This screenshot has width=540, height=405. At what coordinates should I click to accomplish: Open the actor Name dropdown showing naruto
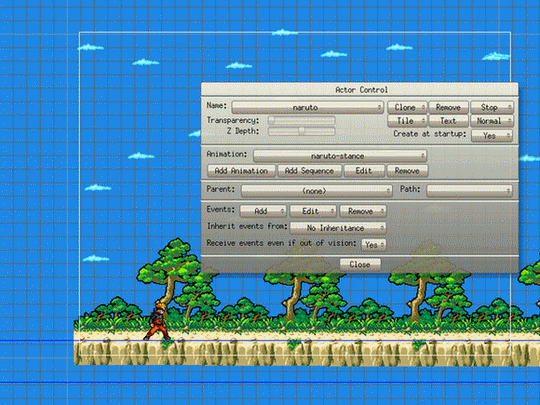coord(308,107)
